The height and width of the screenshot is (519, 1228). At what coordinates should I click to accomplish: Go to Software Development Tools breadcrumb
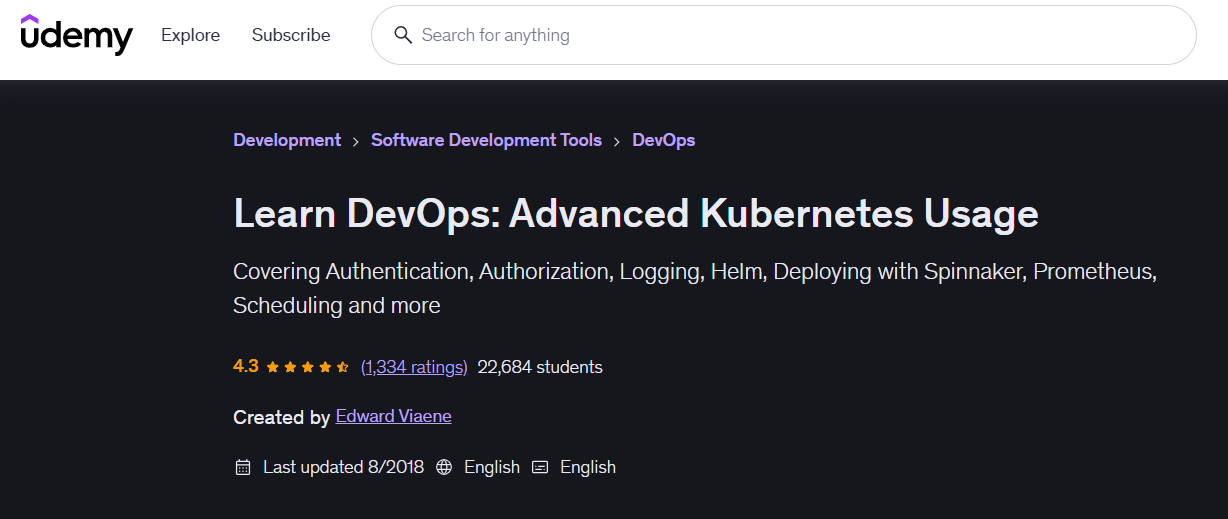coord(486,140)
